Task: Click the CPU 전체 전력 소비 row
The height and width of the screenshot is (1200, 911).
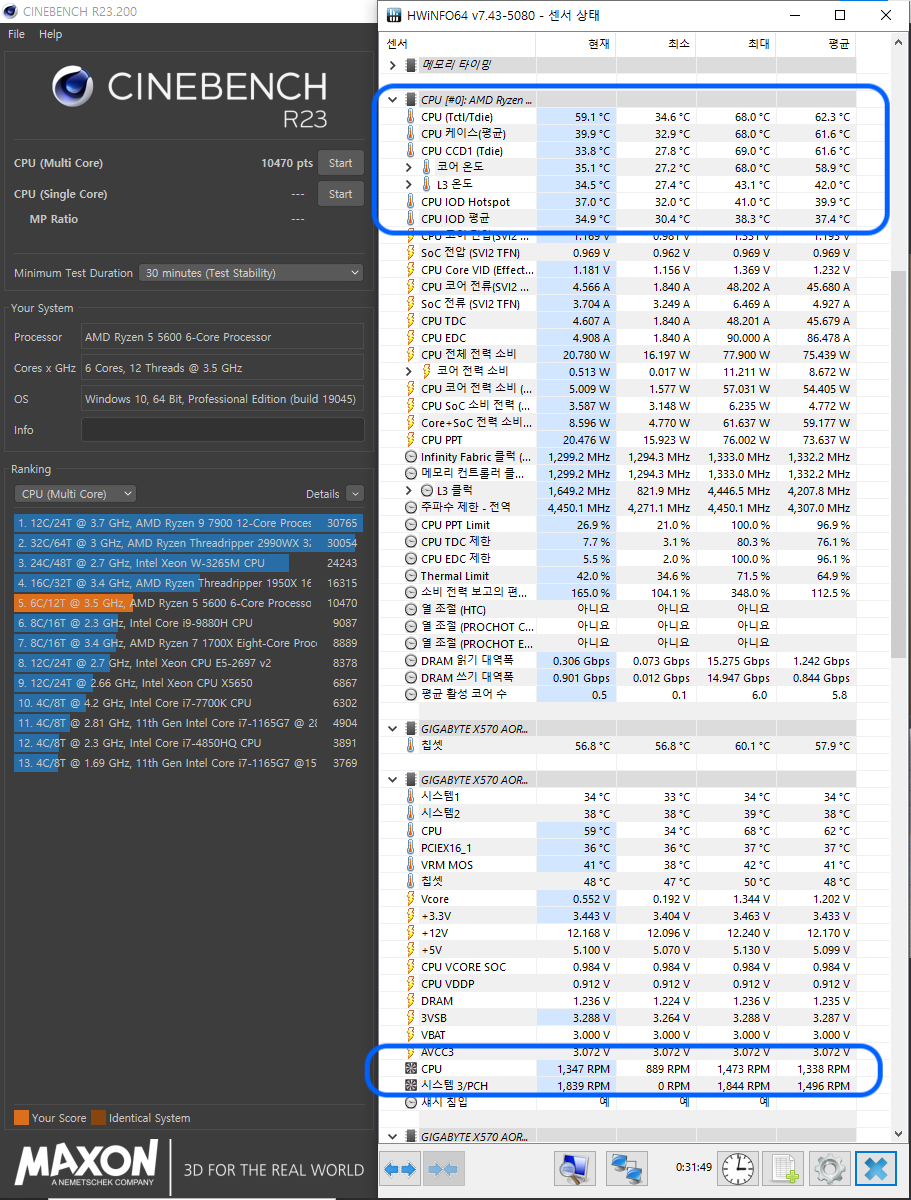Action: [x=618, y=355]
